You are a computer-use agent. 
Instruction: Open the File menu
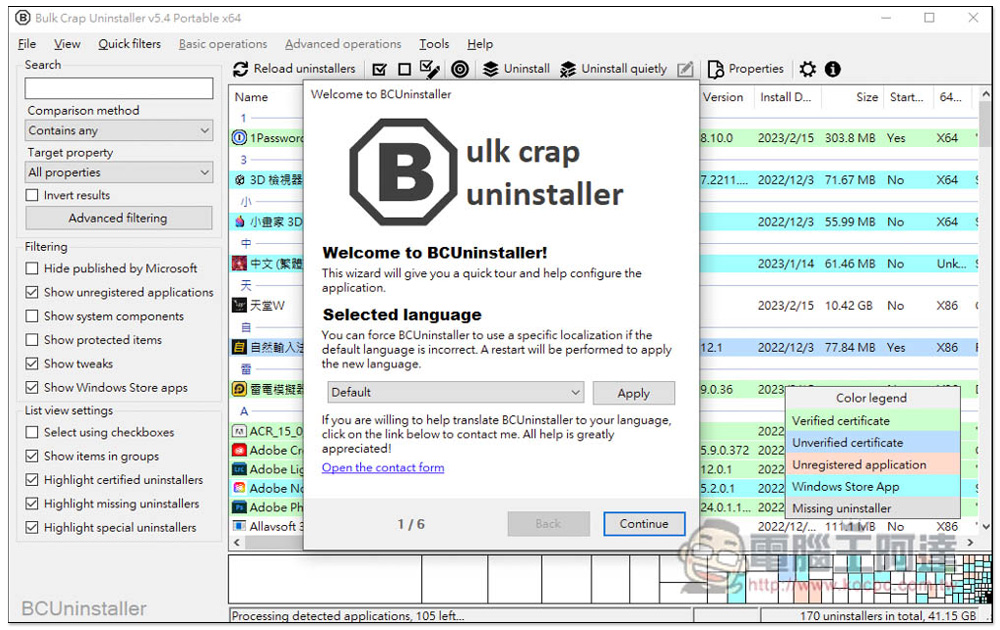[27, 44]
